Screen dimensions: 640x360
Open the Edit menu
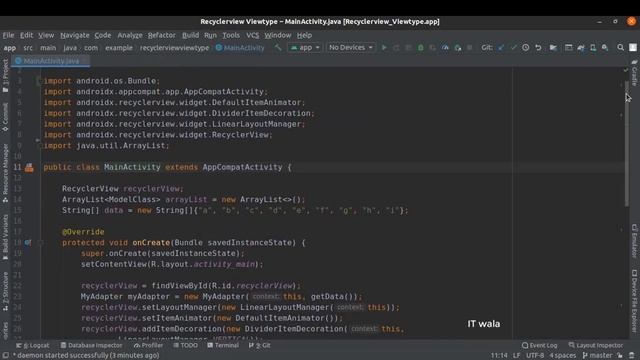[27, 35]
